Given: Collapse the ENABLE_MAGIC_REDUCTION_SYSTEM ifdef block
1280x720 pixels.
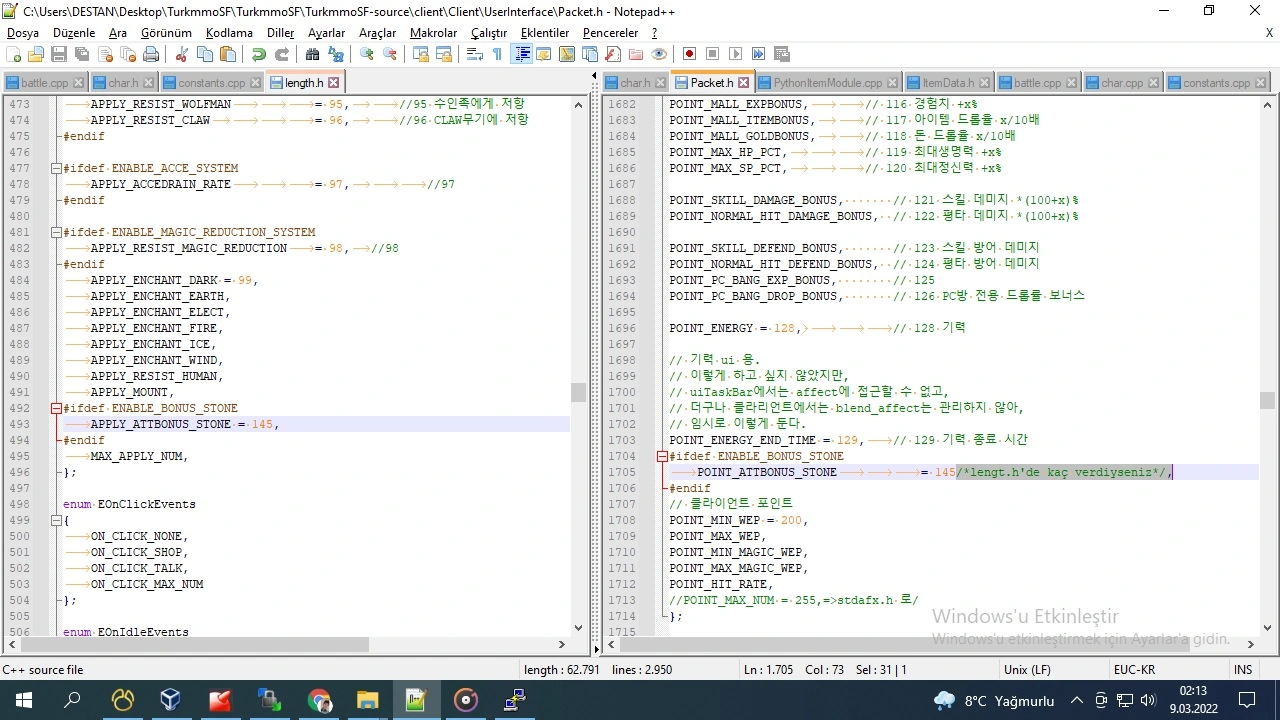Looking at the screenshot, I should tap(56, 232).
